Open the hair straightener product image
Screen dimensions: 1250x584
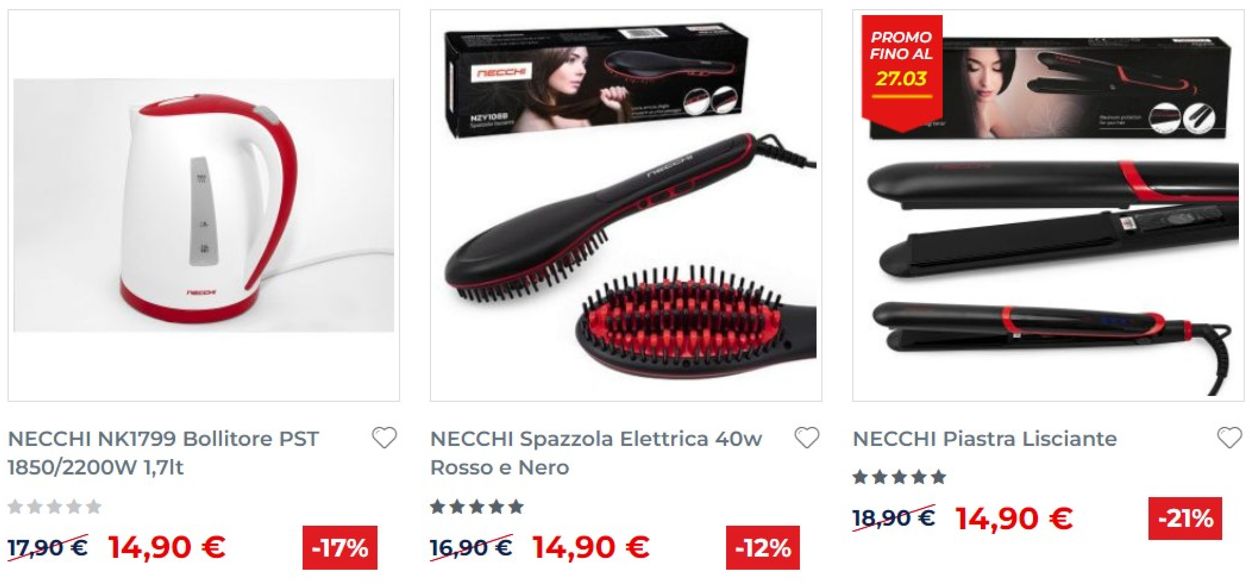[x=1048, y=206]
